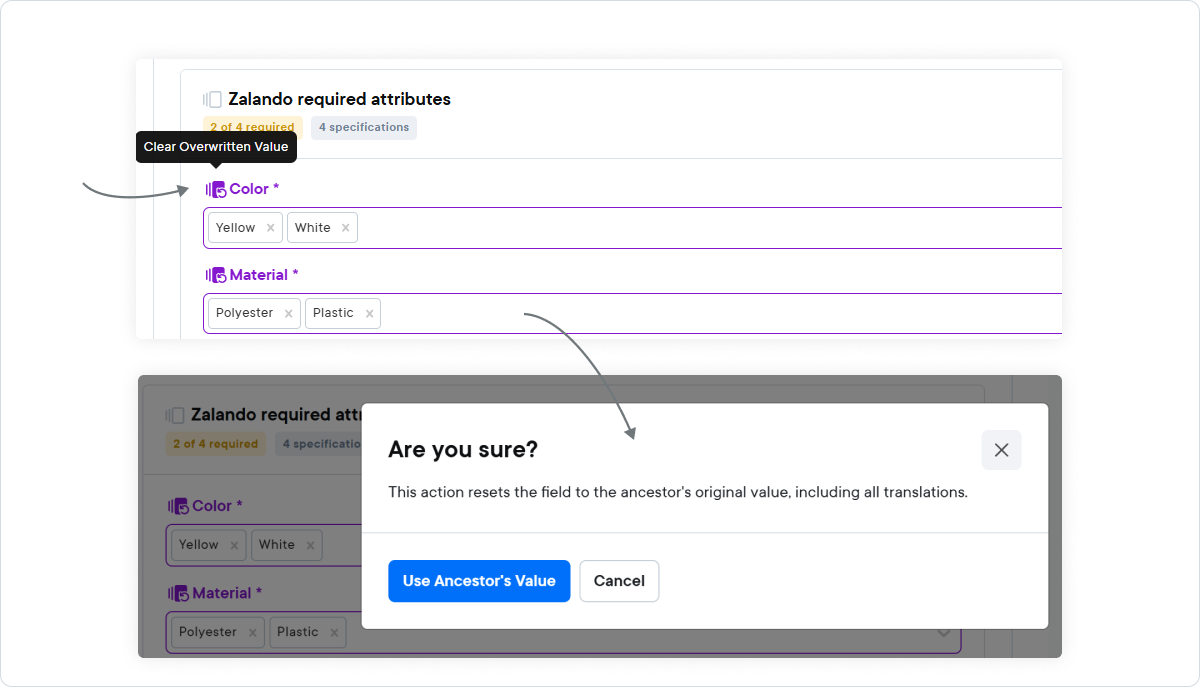This screenshot has height=687, width=1200.
Task: Remove White tag in dimmed panel behind dialog
Action: coord(310,546)
